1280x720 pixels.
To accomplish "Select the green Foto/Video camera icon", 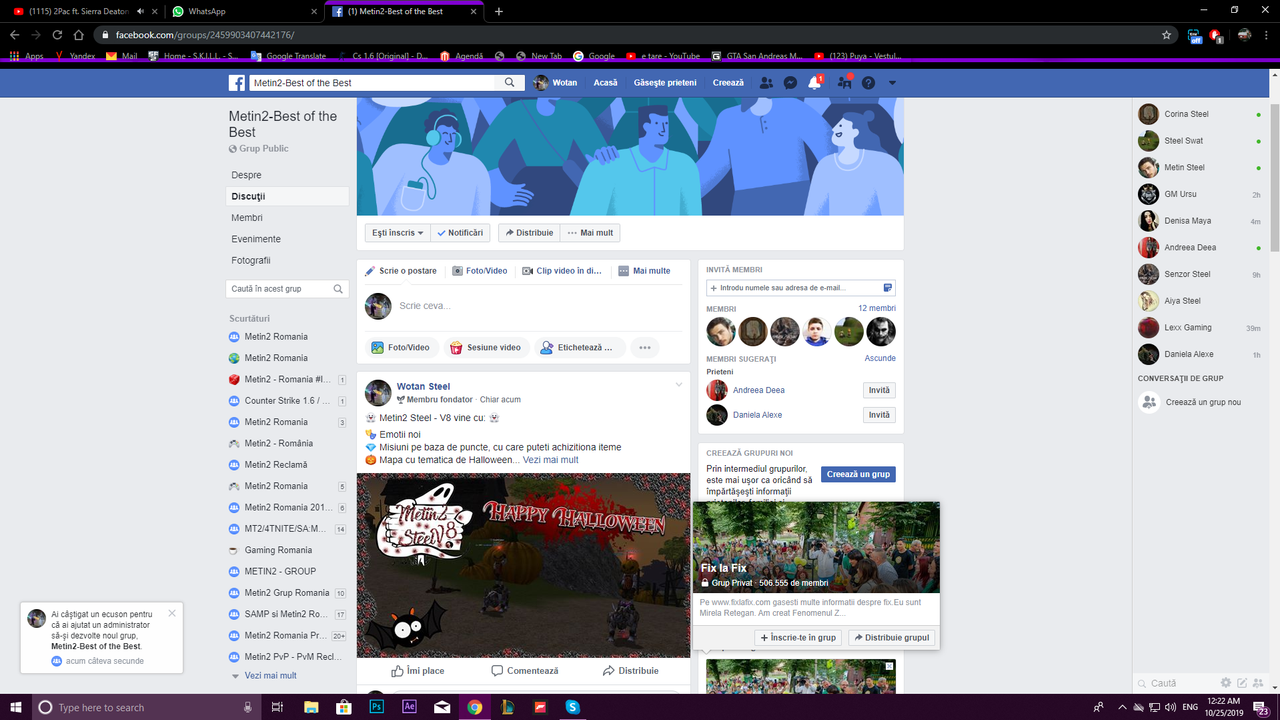I will (380, 347).
